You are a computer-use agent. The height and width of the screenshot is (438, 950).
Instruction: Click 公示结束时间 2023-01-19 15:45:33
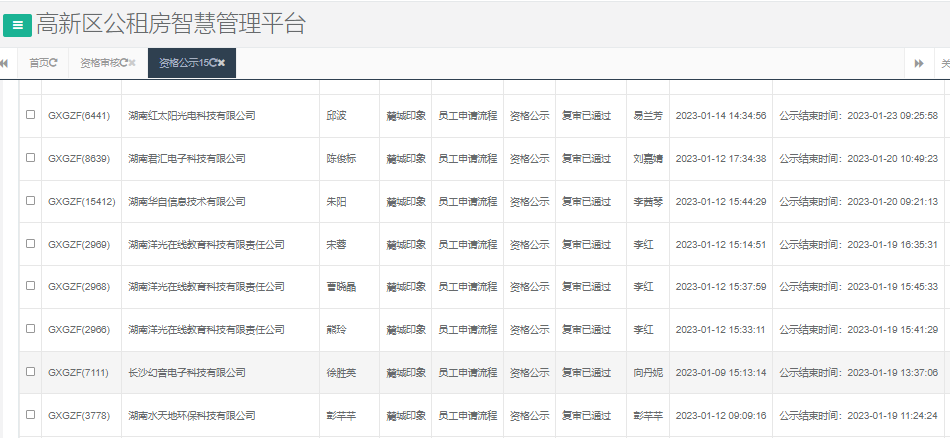click(x=859, y=287)
